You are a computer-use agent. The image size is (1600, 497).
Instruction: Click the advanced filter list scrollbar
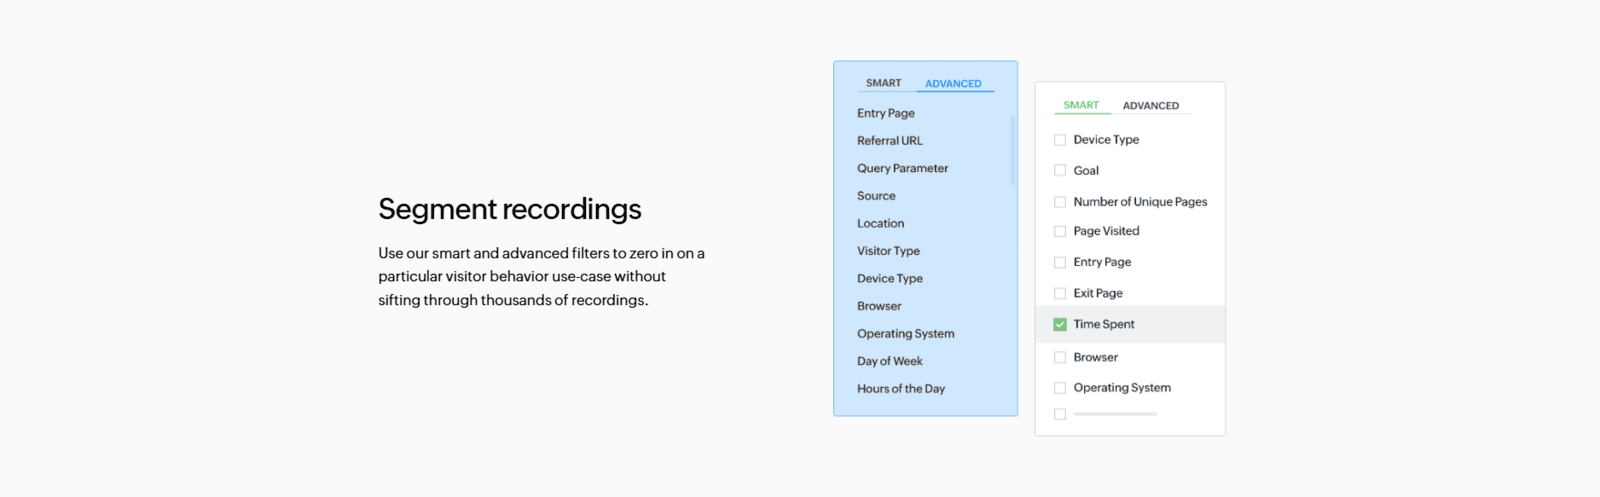pyautogui.click(x=1012, y=151)
